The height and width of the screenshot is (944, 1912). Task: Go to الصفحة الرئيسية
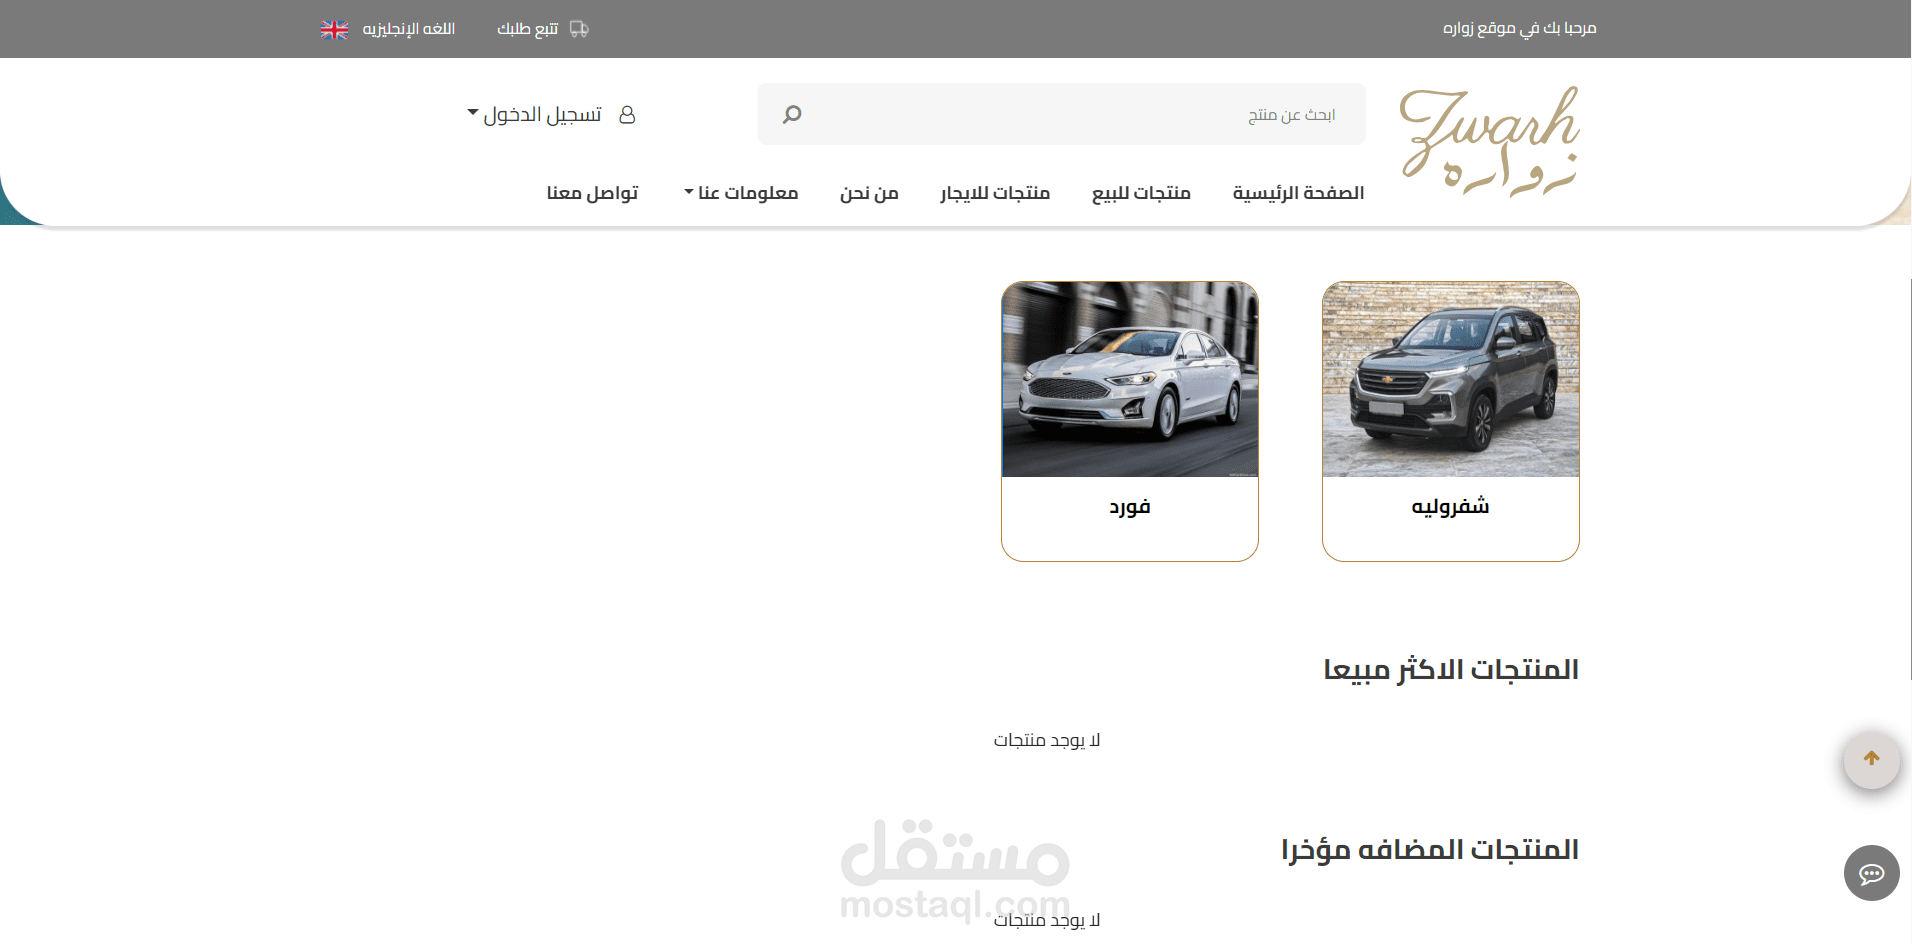1298,192
